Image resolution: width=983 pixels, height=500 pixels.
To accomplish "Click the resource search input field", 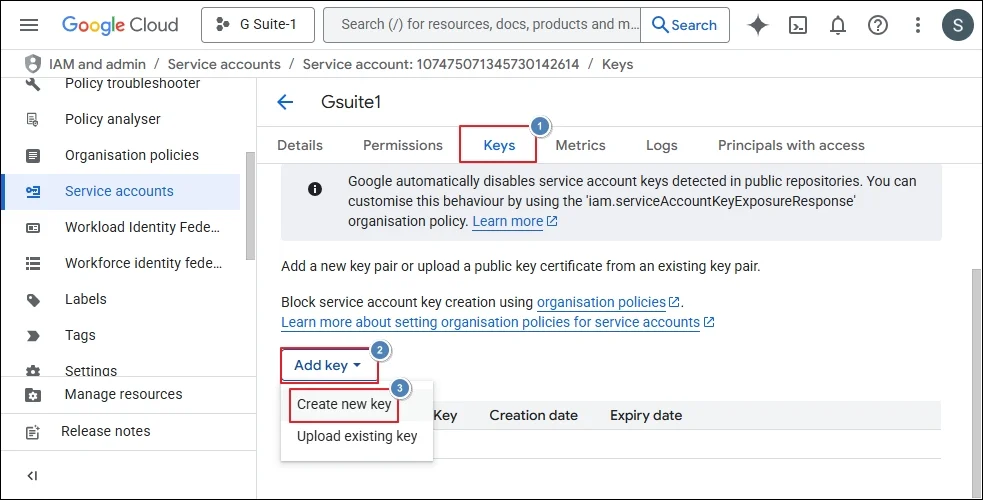I will pos(482,25).
